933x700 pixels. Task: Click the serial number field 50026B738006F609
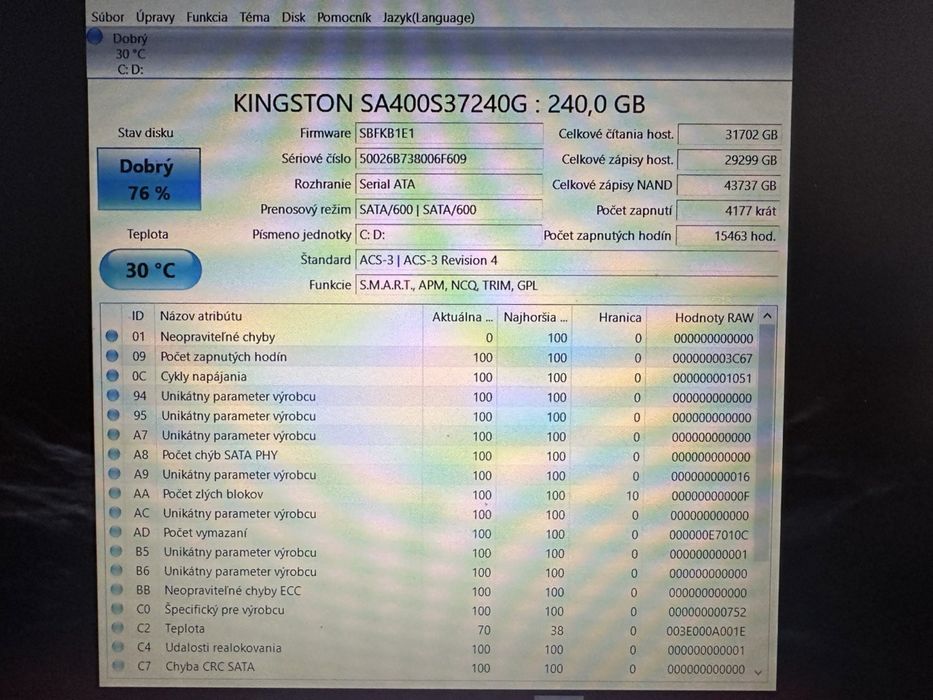pyautogui.click(x=449, y=159)
